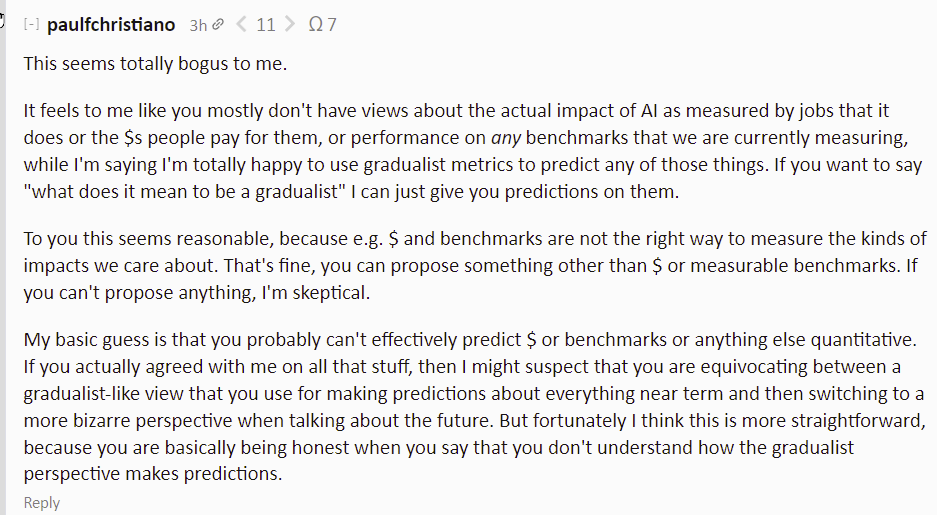Open the 3h timestamp permalink

point(198,25)
